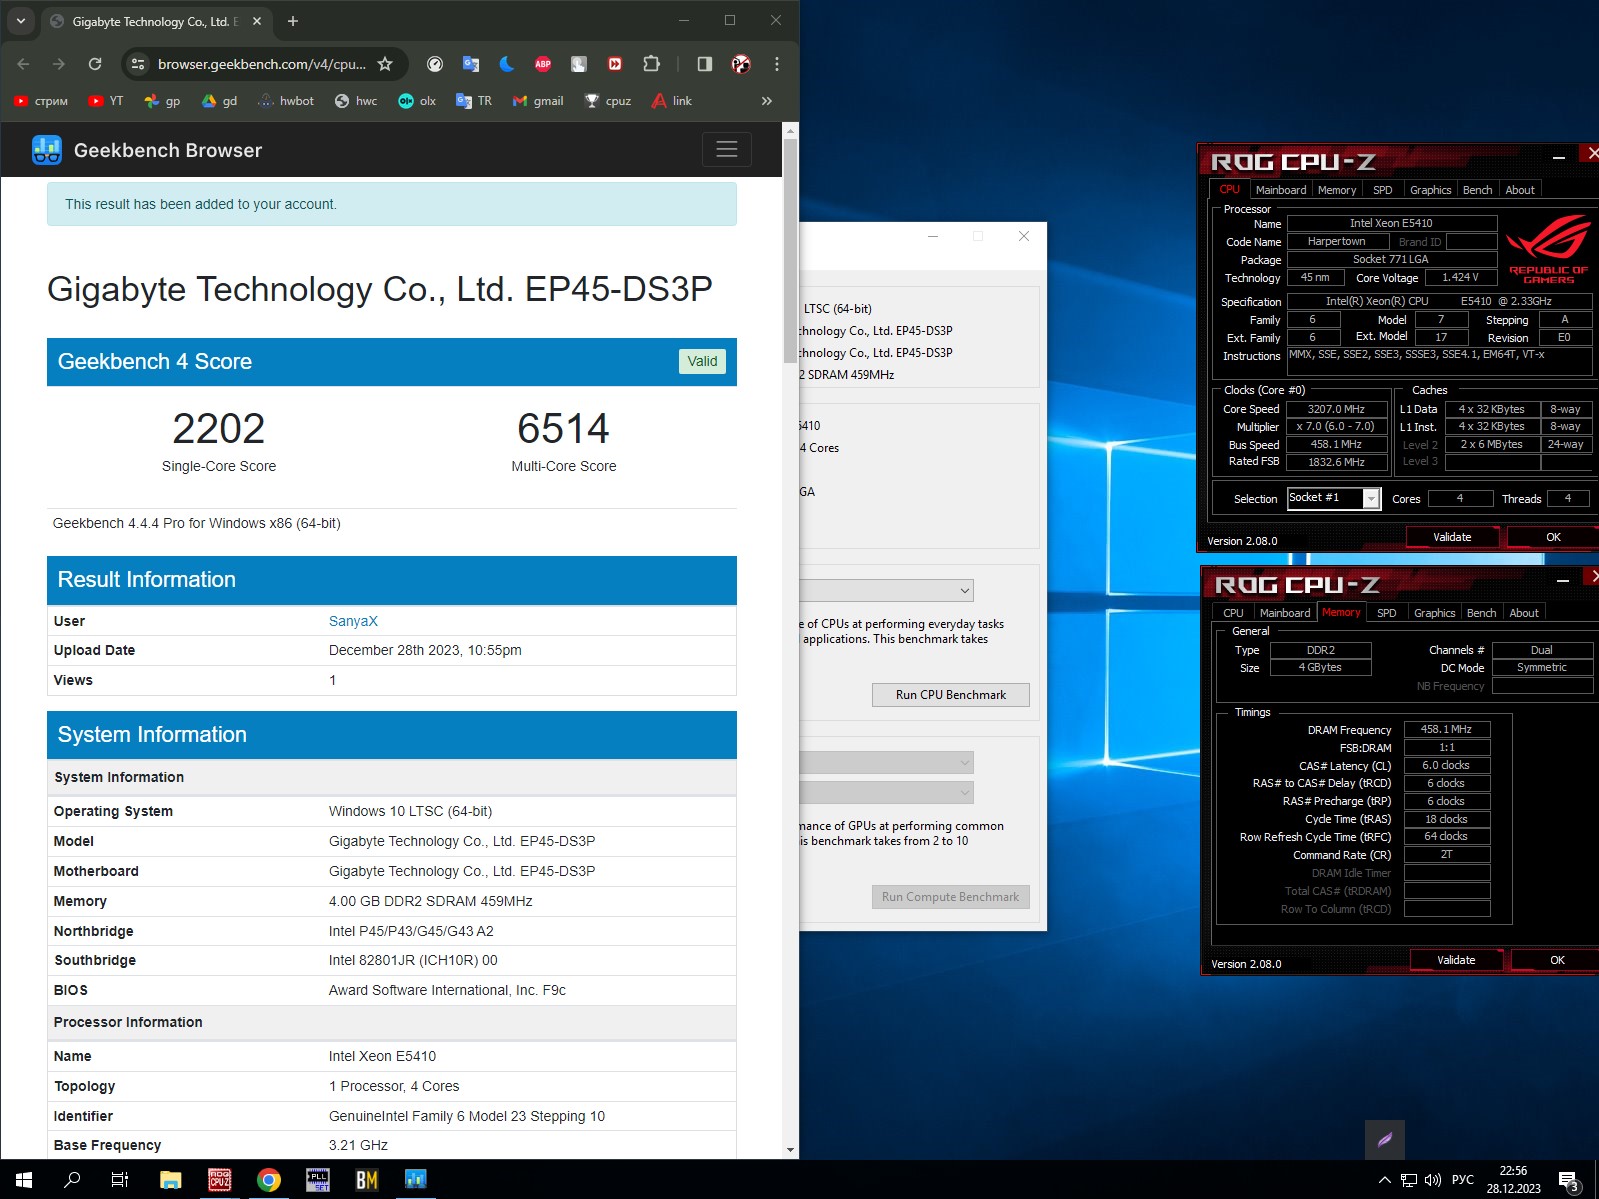The height and width of the screenshot is (1199, 1599).
Task: Click the browser forward arrow icon
Action: (x=59, y=64)
